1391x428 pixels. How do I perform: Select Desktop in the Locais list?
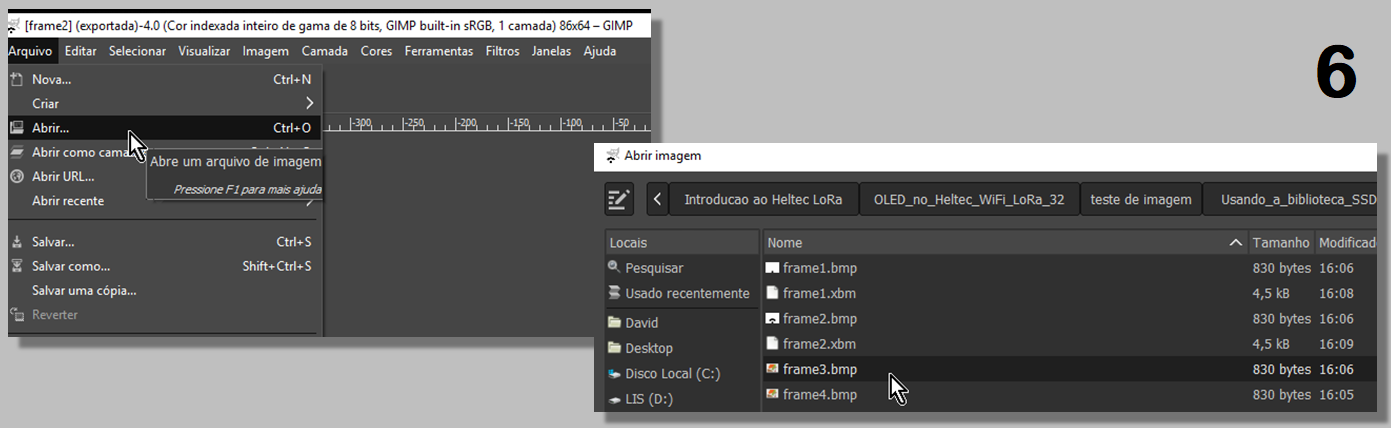(x=649, y=348)
